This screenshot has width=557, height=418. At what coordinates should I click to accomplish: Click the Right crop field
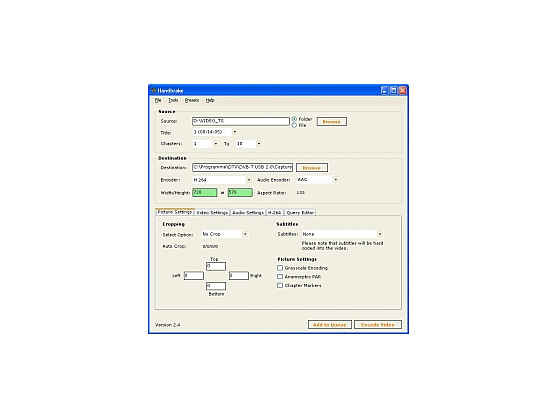(239, 276)
